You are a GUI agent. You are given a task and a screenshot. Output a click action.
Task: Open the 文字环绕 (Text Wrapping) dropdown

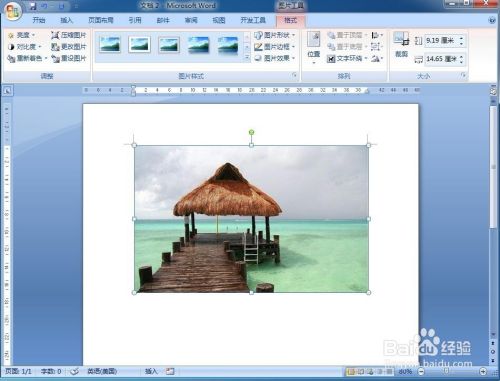(347, 58)
